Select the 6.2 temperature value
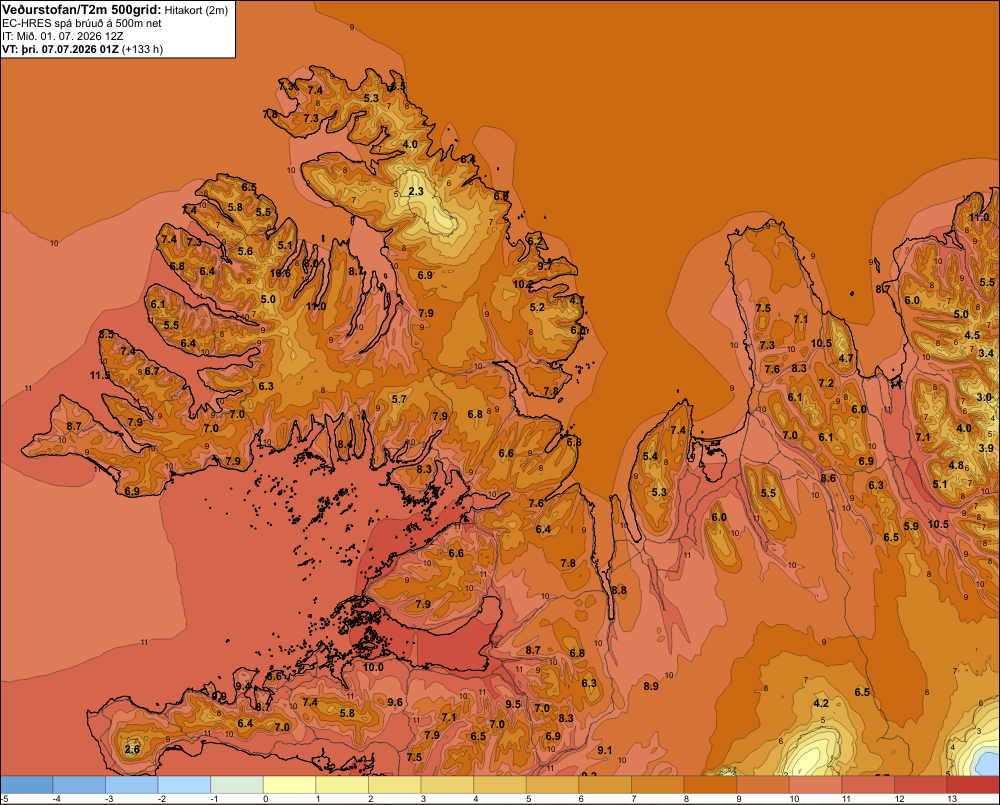1000x805 pixels. pyautogui.click(x=535, y=241)
